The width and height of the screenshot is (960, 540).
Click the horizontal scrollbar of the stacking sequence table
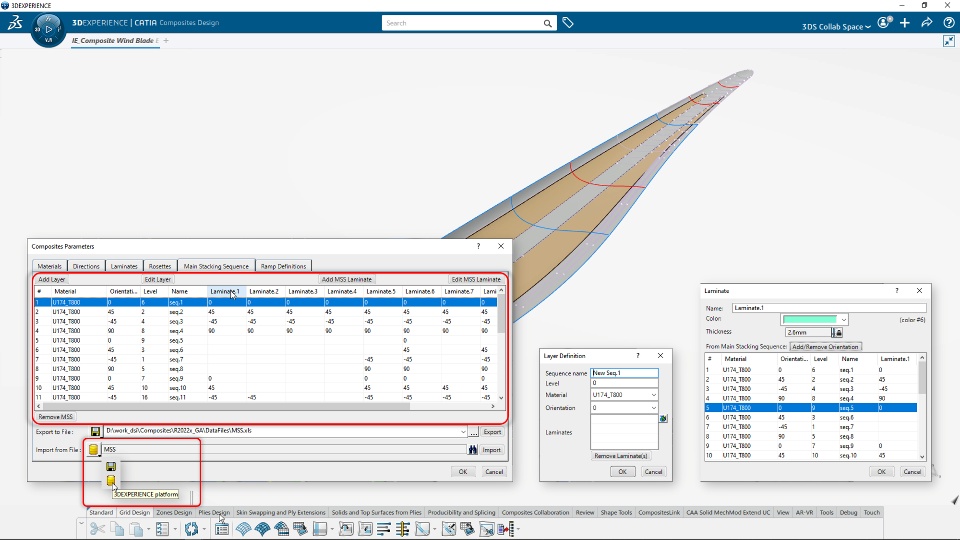265,406
